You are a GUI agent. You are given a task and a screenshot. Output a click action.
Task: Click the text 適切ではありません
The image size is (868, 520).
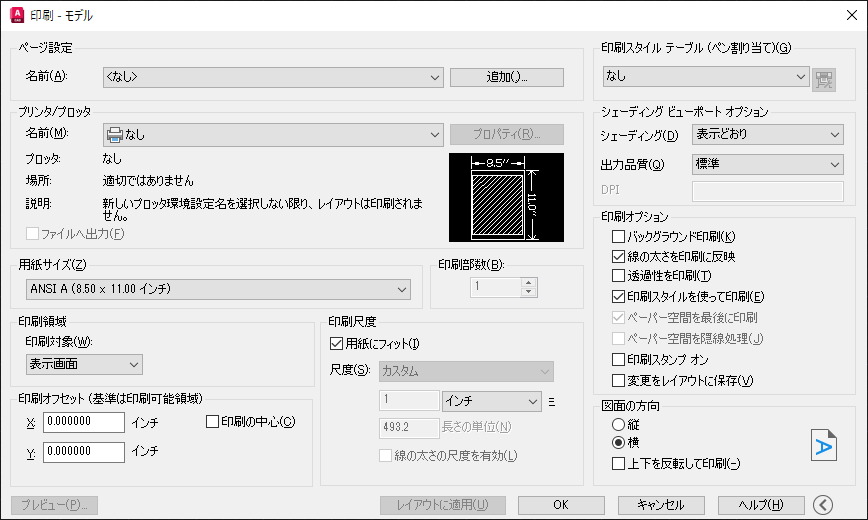click(148, 181)
